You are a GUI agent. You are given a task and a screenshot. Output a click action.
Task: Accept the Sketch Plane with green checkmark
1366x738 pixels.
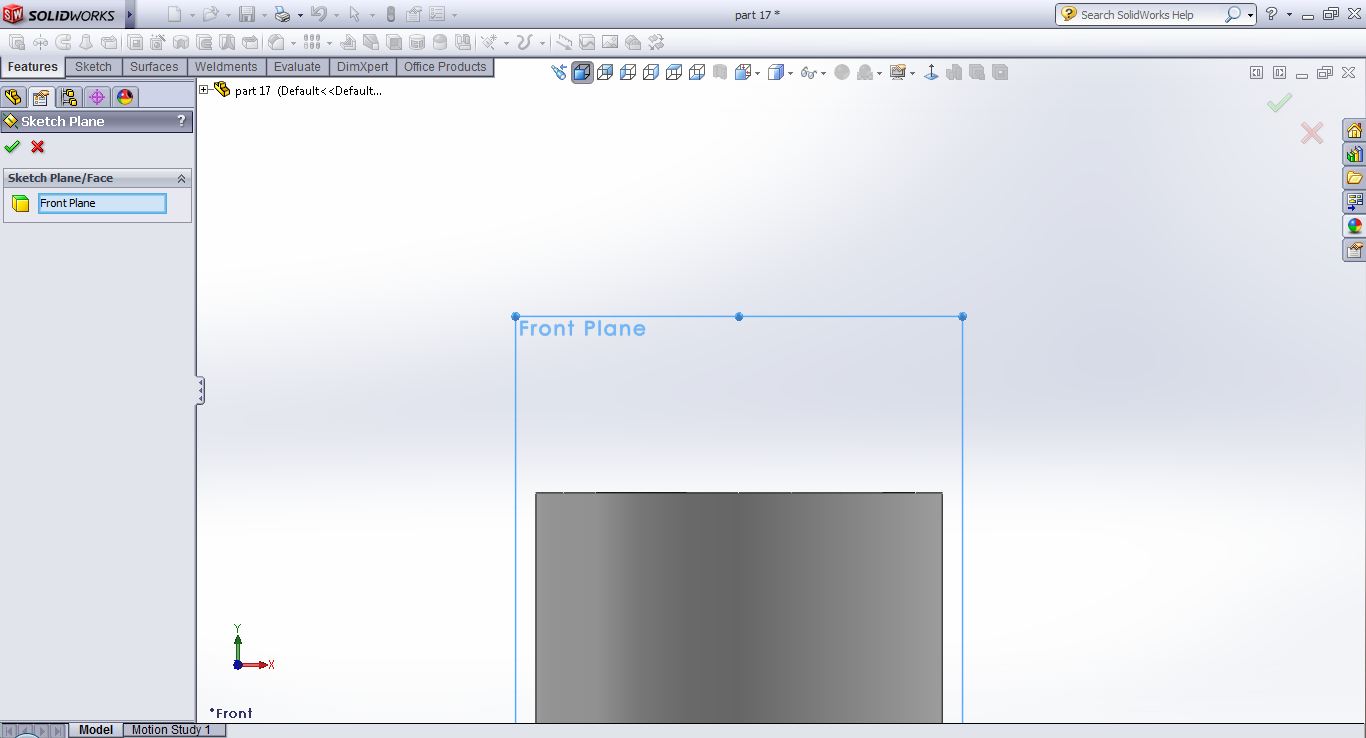click(x=12, y=147)
